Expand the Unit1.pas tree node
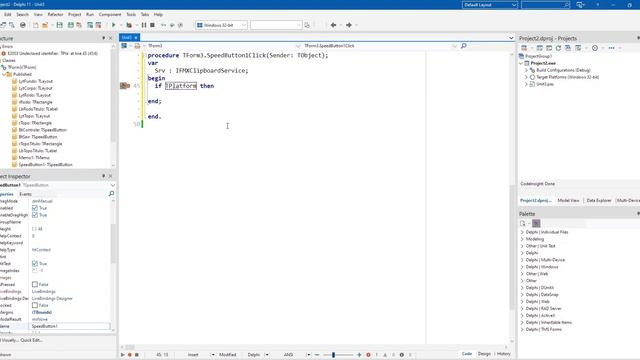 pos(526,84)
